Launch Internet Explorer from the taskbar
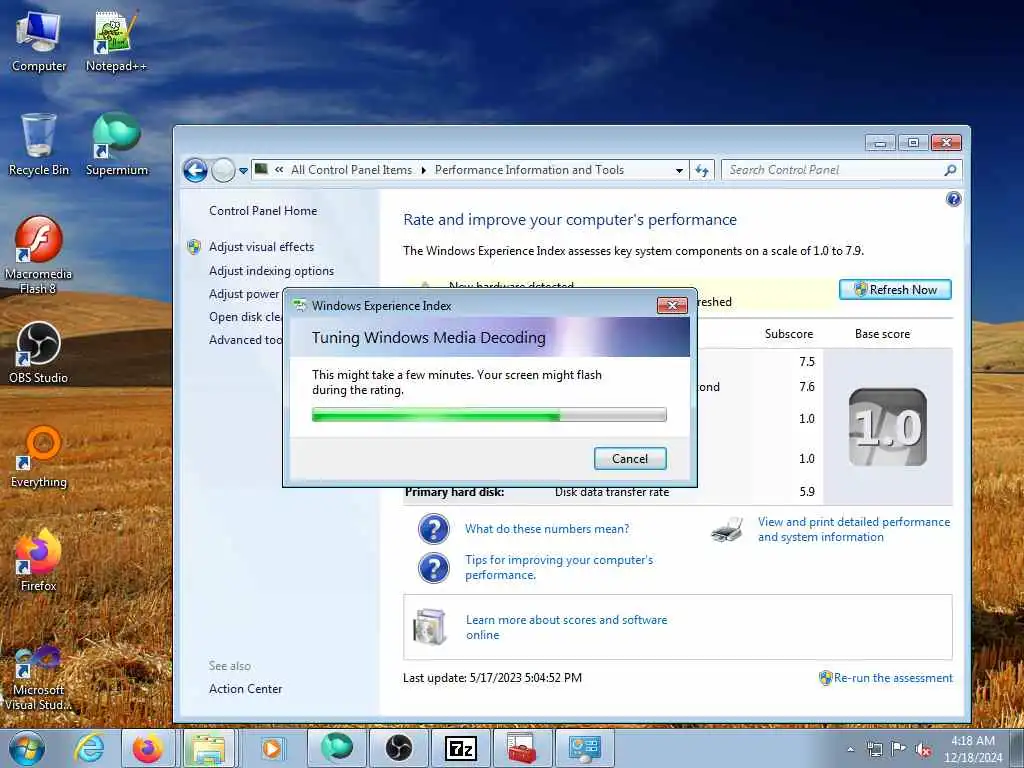The height and width of the screenshot is (768, 1024). click(x=89, y=748)
